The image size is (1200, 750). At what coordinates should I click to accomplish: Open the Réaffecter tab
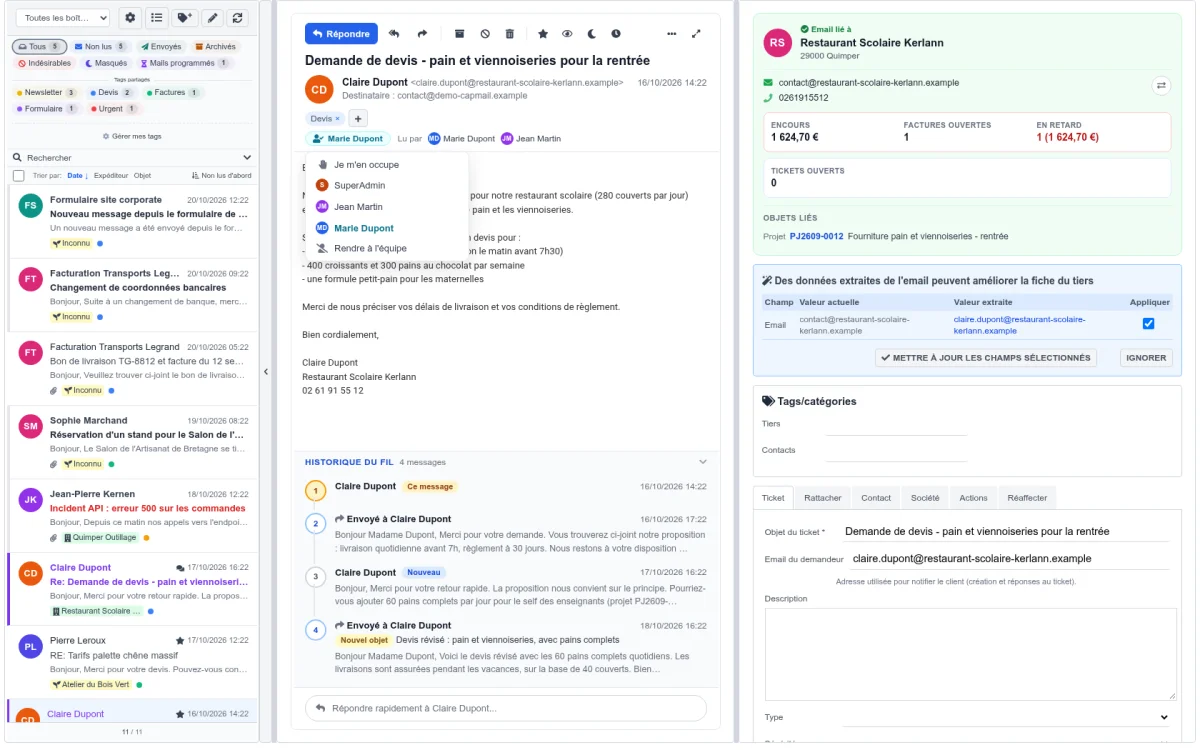(x=1027, y=498)
